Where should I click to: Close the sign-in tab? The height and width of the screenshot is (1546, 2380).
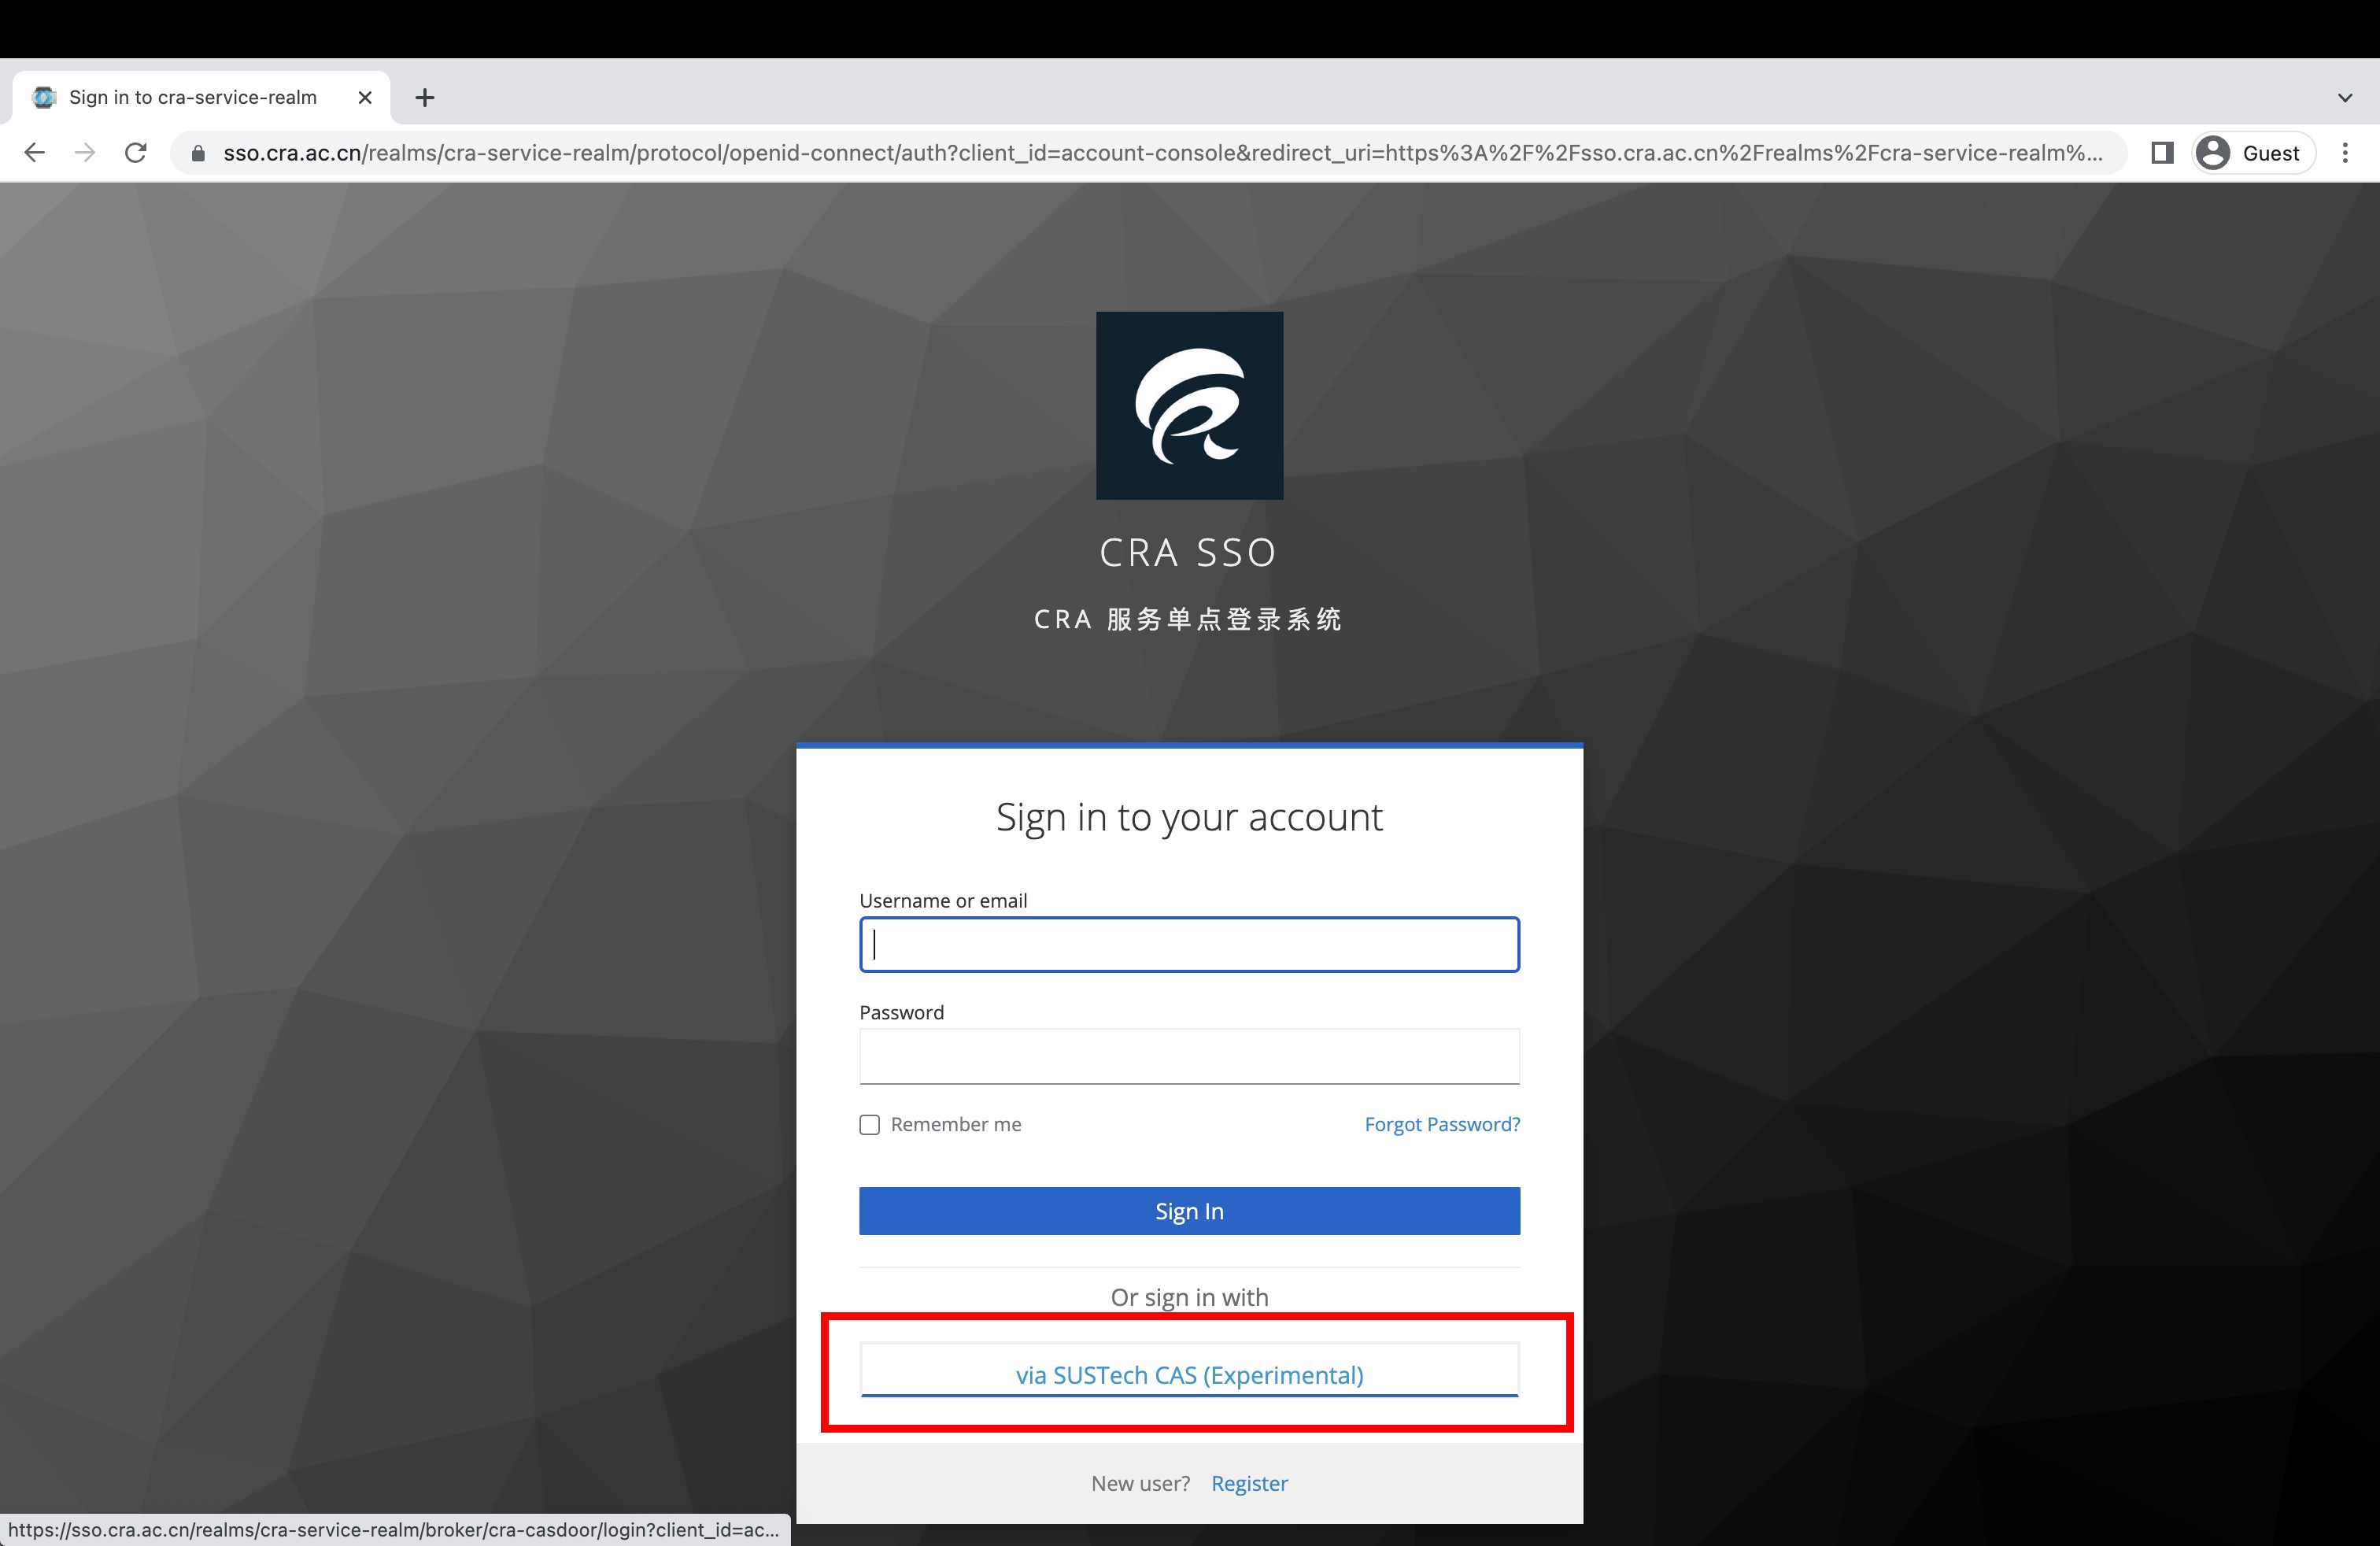tap(364, 97)
